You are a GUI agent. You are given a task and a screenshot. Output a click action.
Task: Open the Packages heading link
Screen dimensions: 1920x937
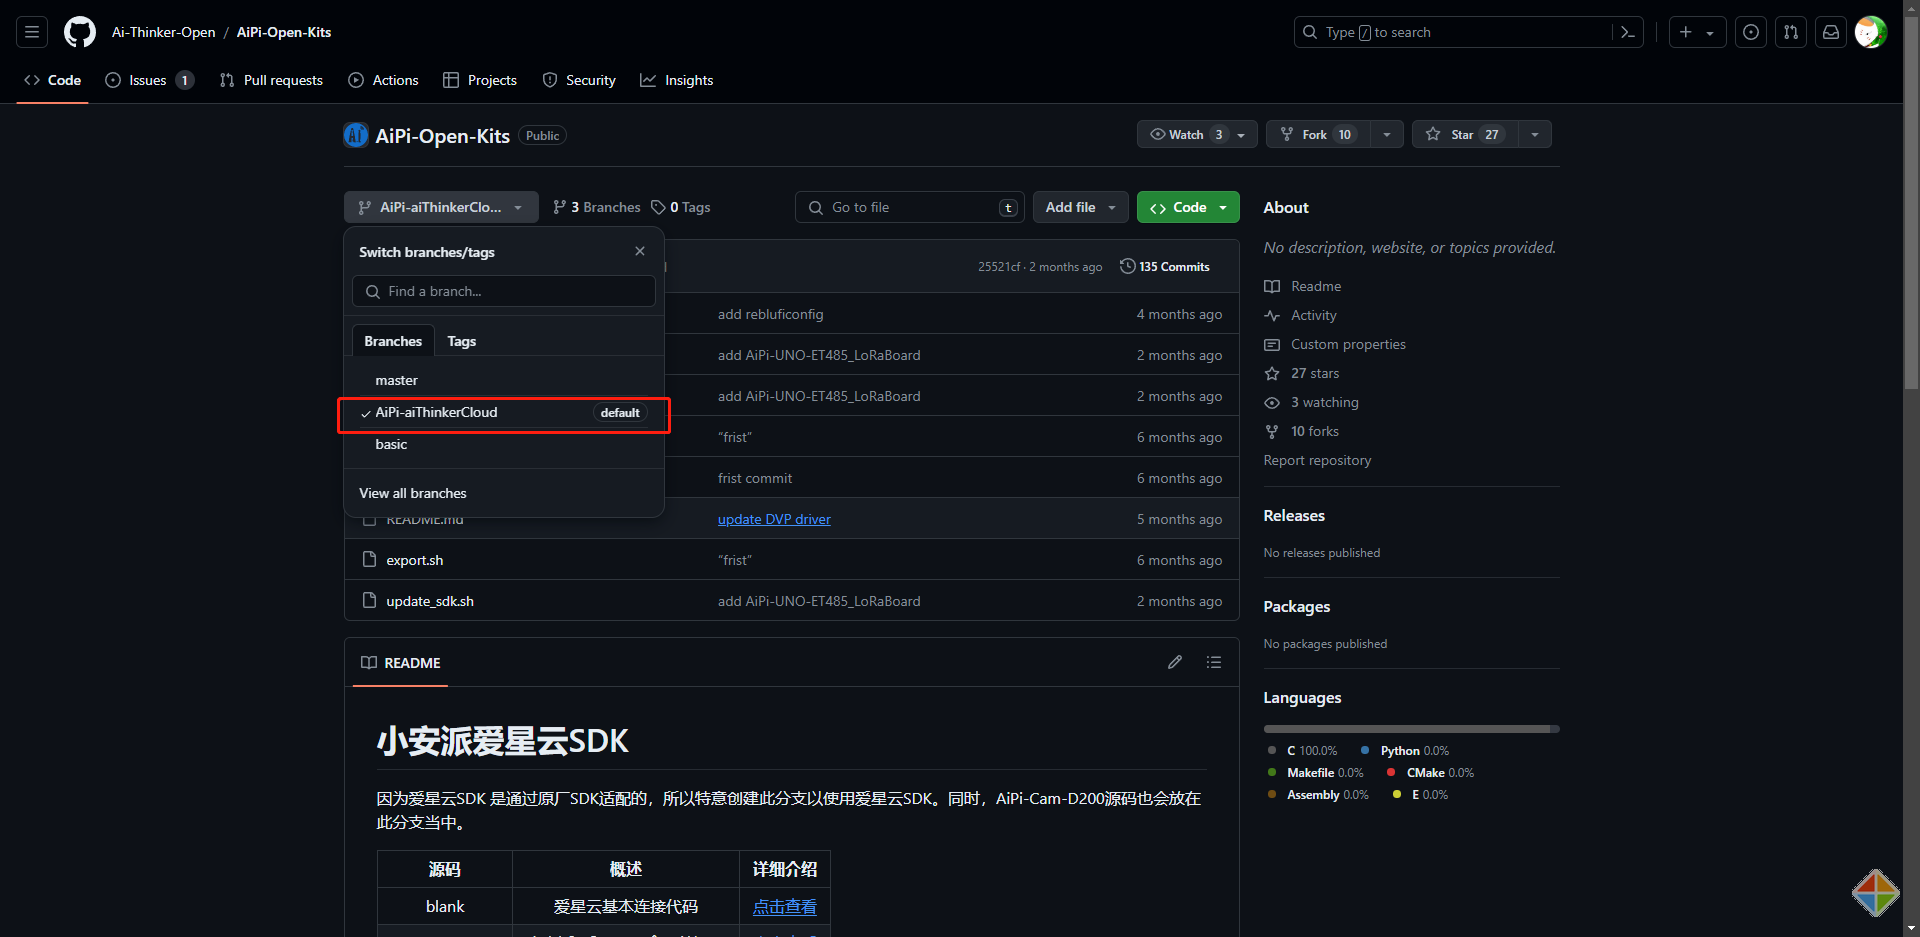click(x=1297, y=606)
